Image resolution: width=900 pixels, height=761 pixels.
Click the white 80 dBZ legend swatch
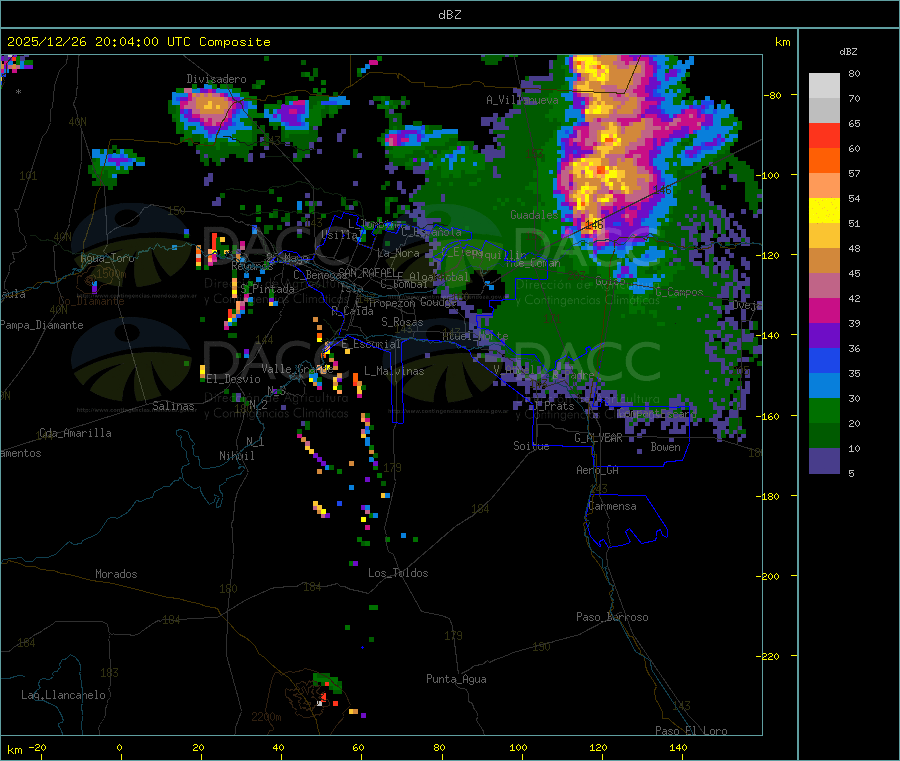824,86
